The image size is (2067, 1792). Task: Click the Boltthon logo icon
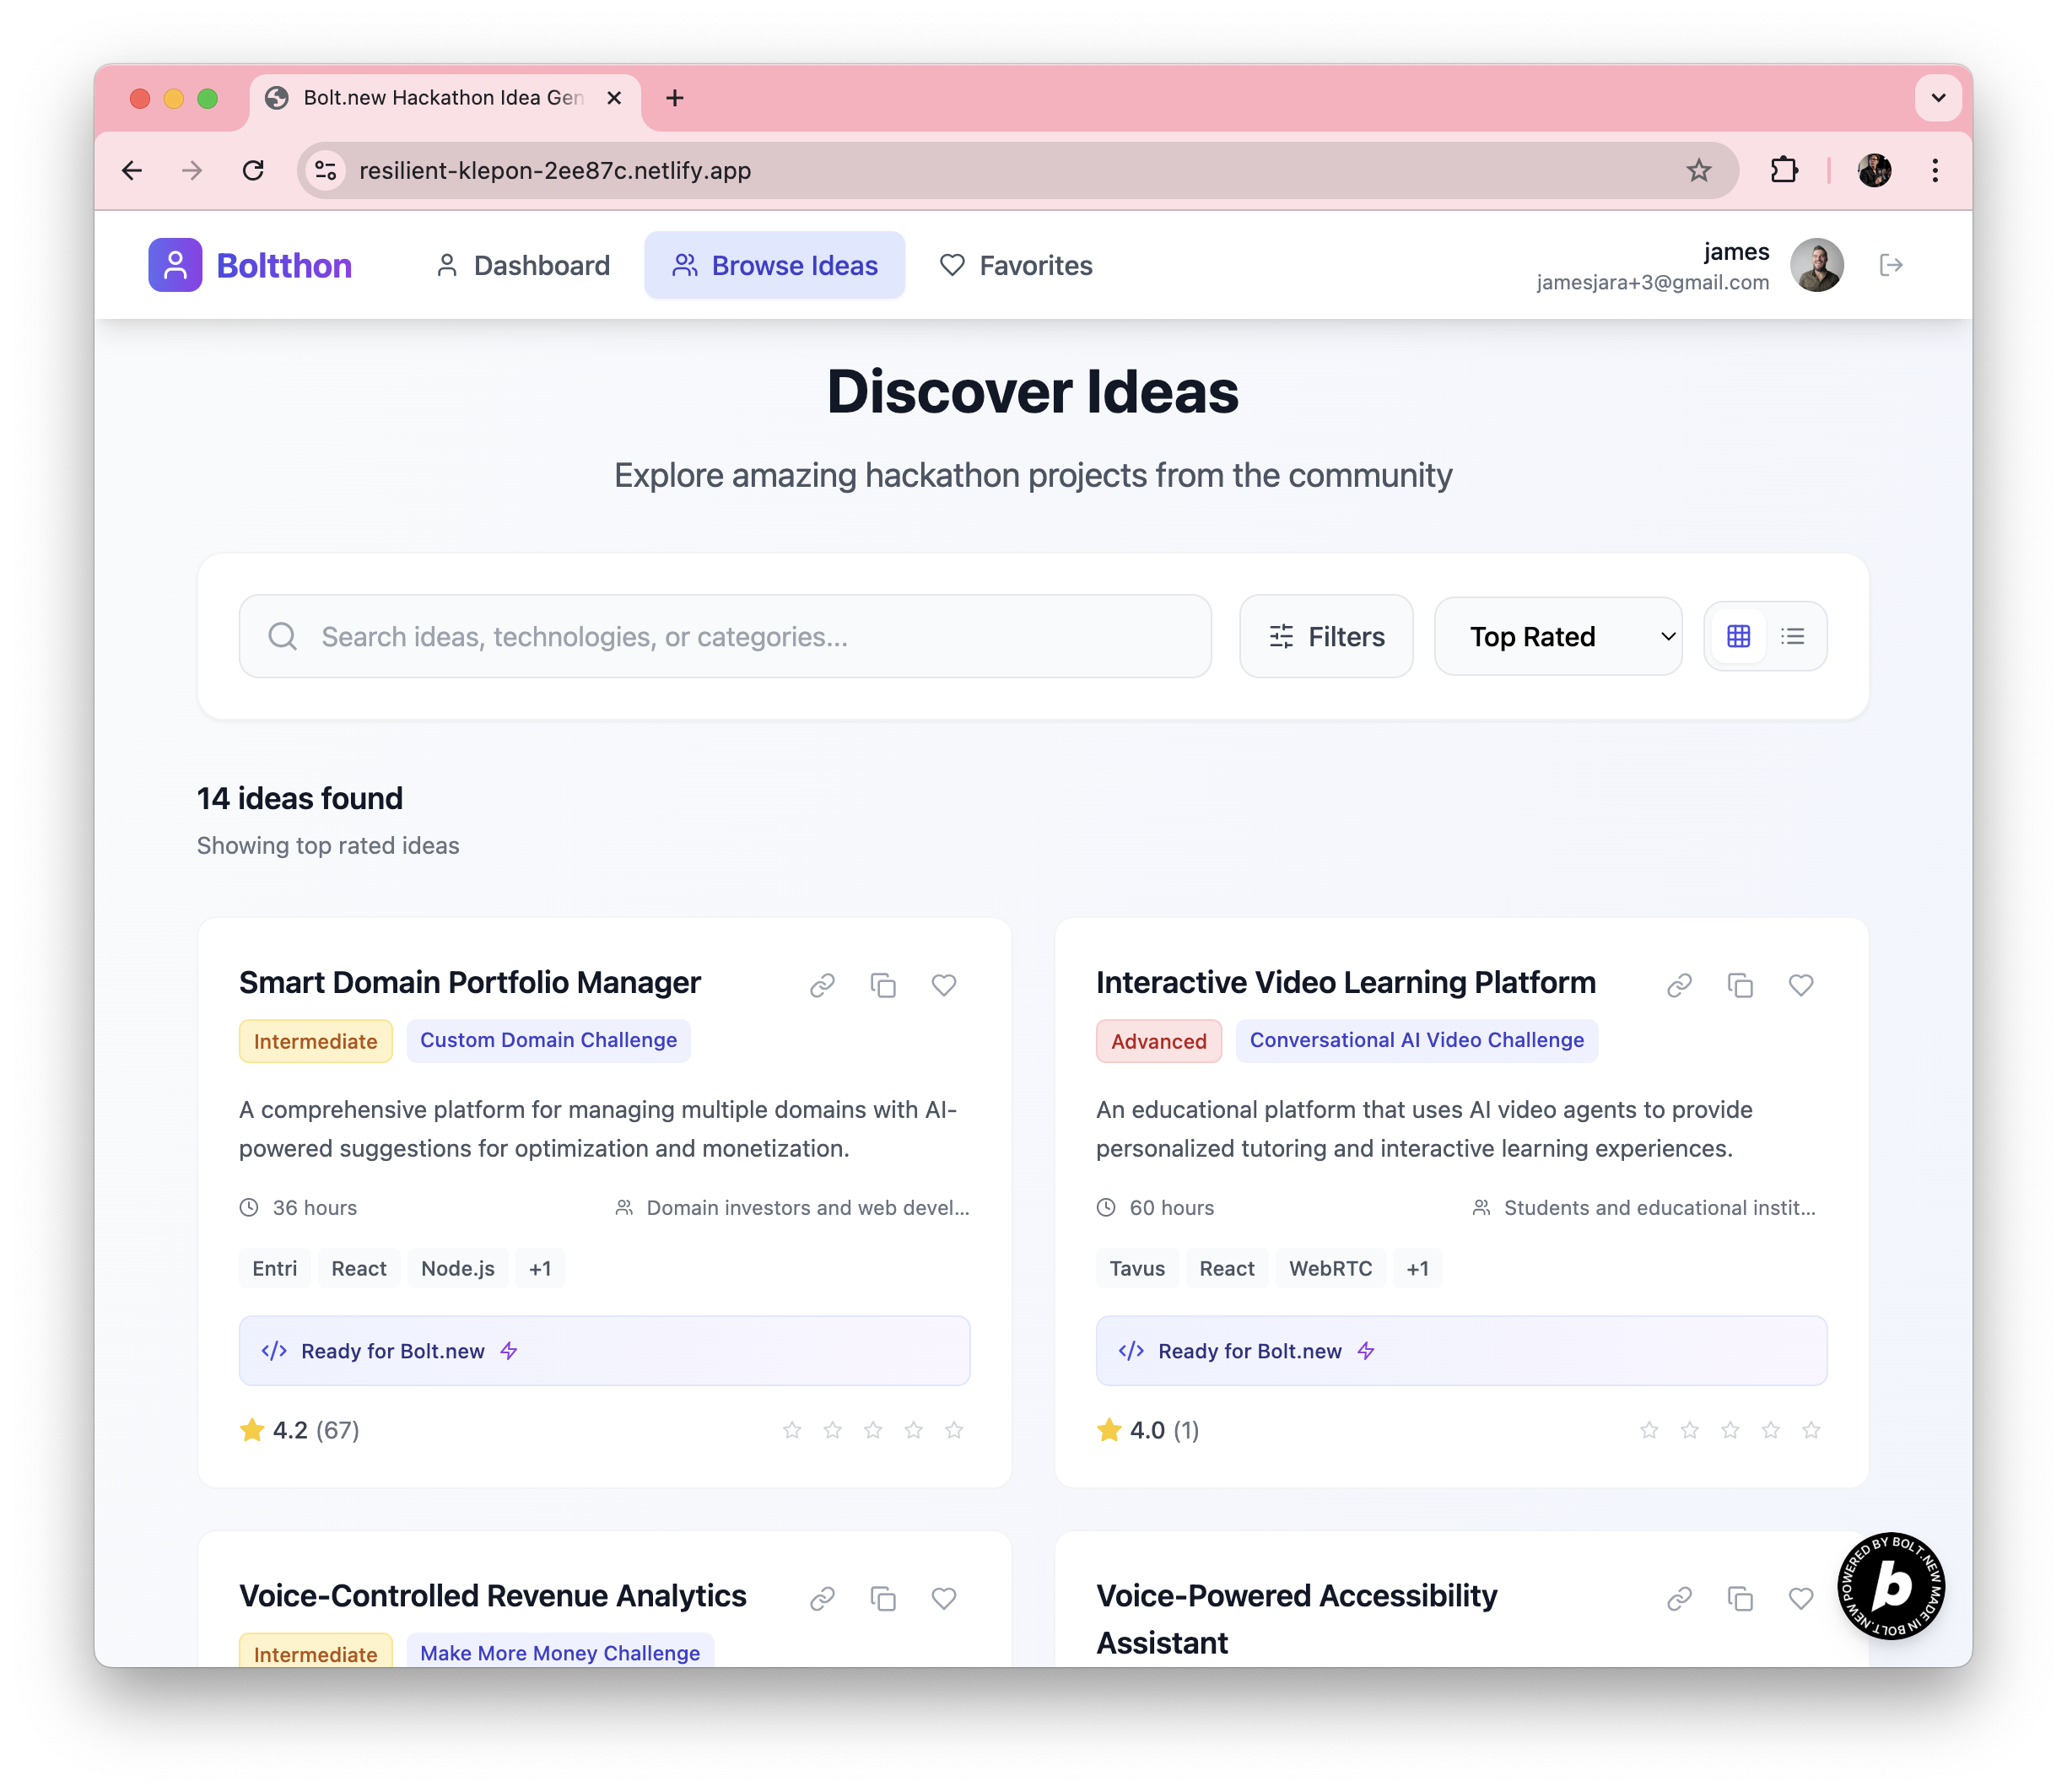click(175, 265)
